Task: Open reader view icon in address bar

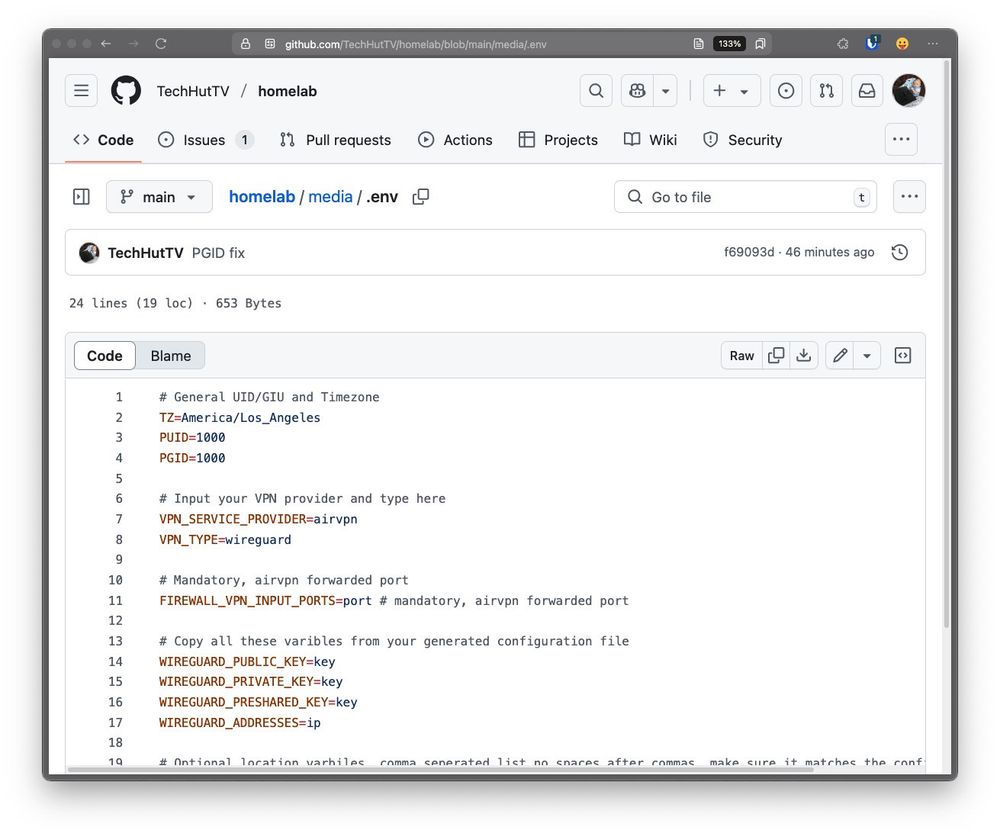Action: (698, 43)
